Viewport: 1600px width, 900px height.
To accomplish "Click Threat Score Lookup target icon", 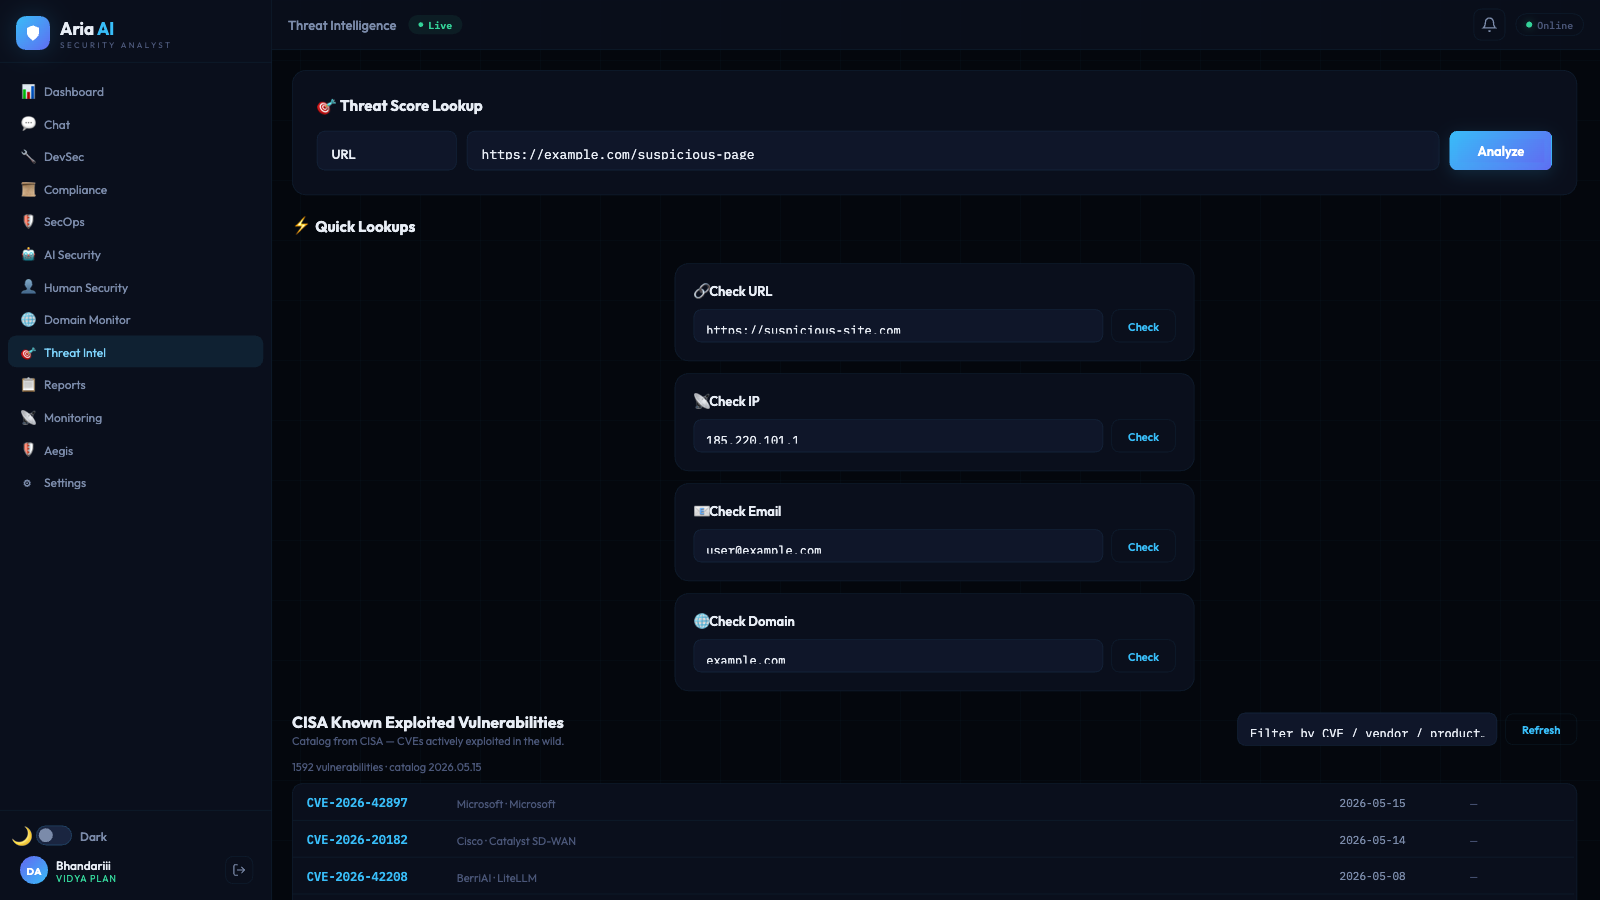I will [x=325, y=106].
